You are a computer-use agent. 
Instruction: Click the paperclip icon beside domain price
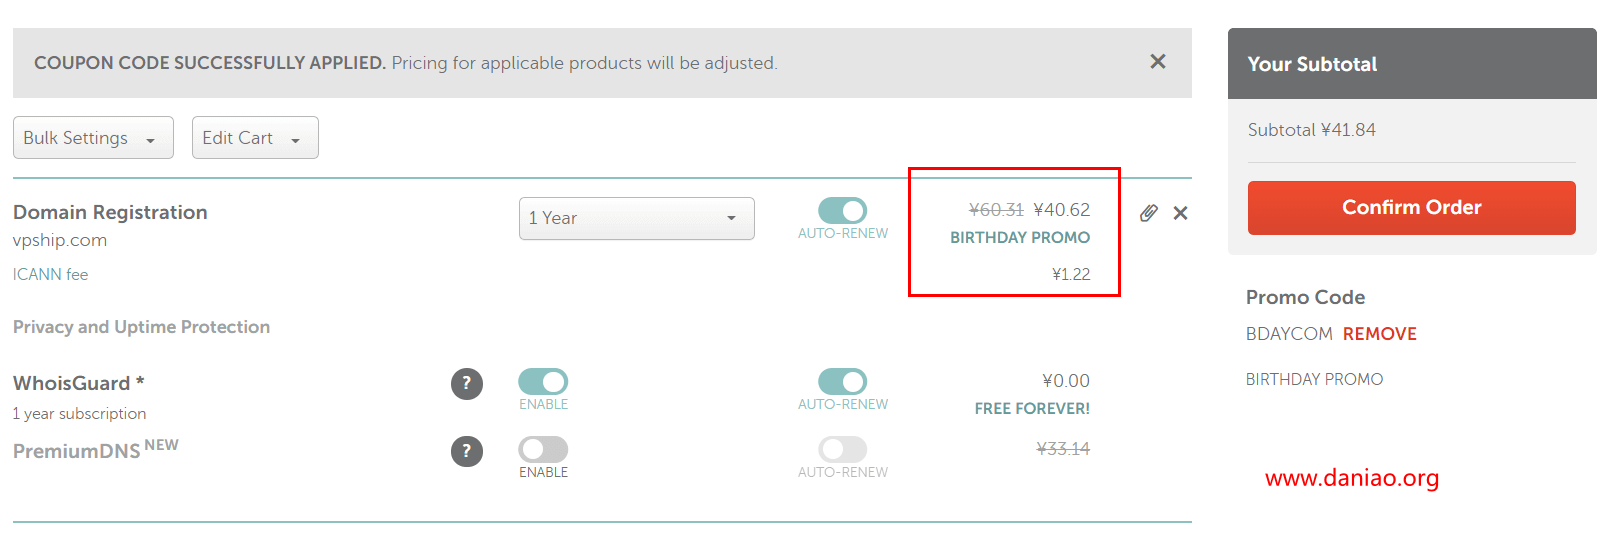[x=1149, y=213]
